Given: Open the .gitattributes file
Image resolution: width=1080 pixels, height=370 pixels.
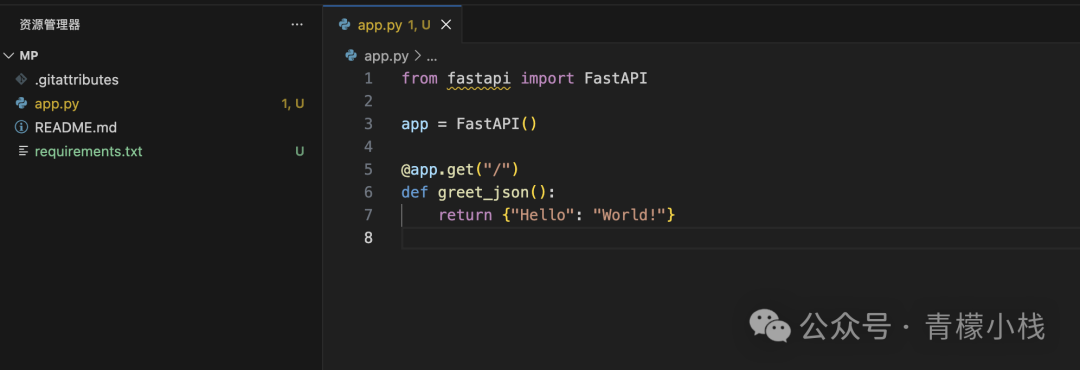Looking at the screenshot, I should [76, 80].
